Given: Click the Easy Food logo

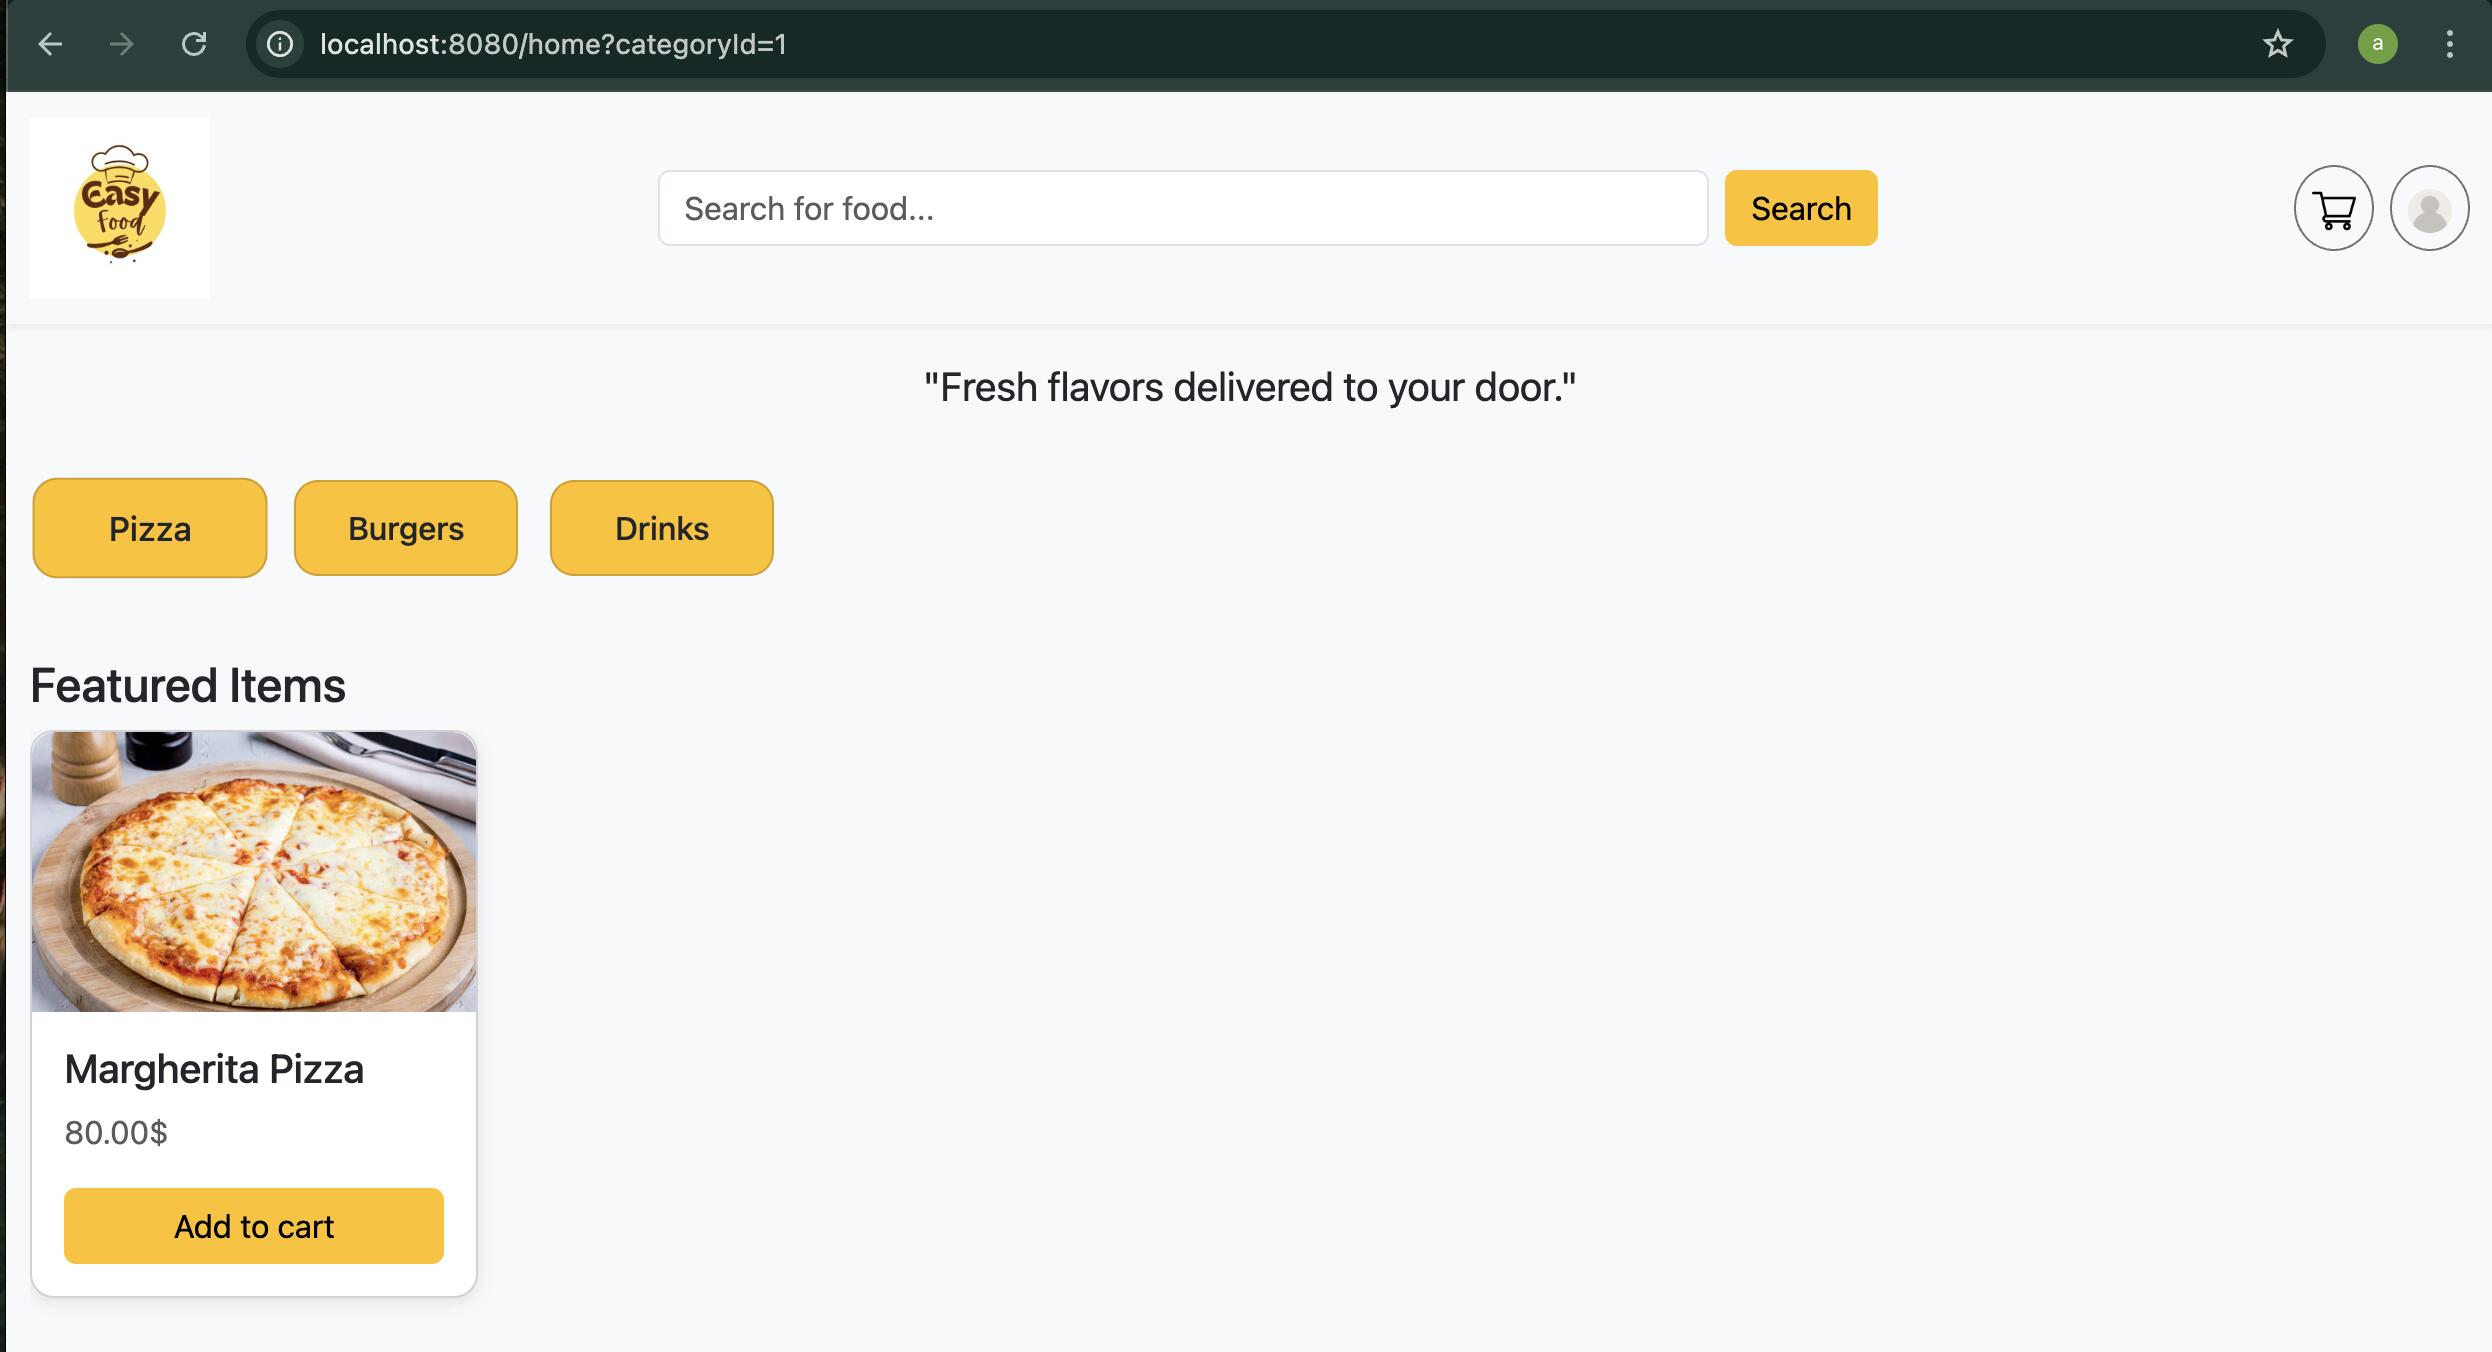Looking at the screenshot, I should click(x=119, y=207).
